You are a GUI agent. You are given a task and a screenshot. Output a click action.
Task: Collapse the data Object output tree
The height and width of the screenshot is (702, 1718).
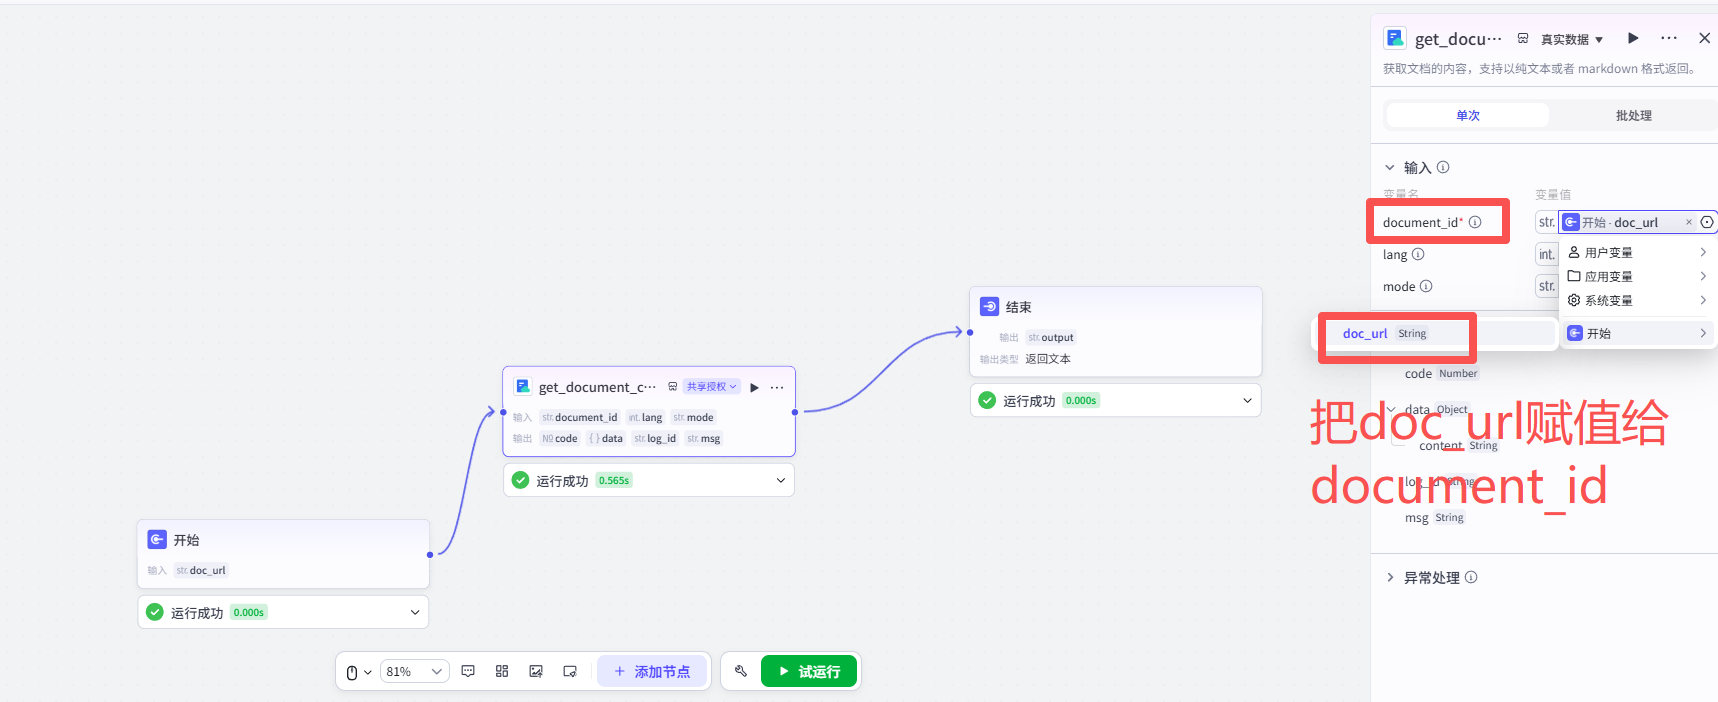tap(1391, 409)
